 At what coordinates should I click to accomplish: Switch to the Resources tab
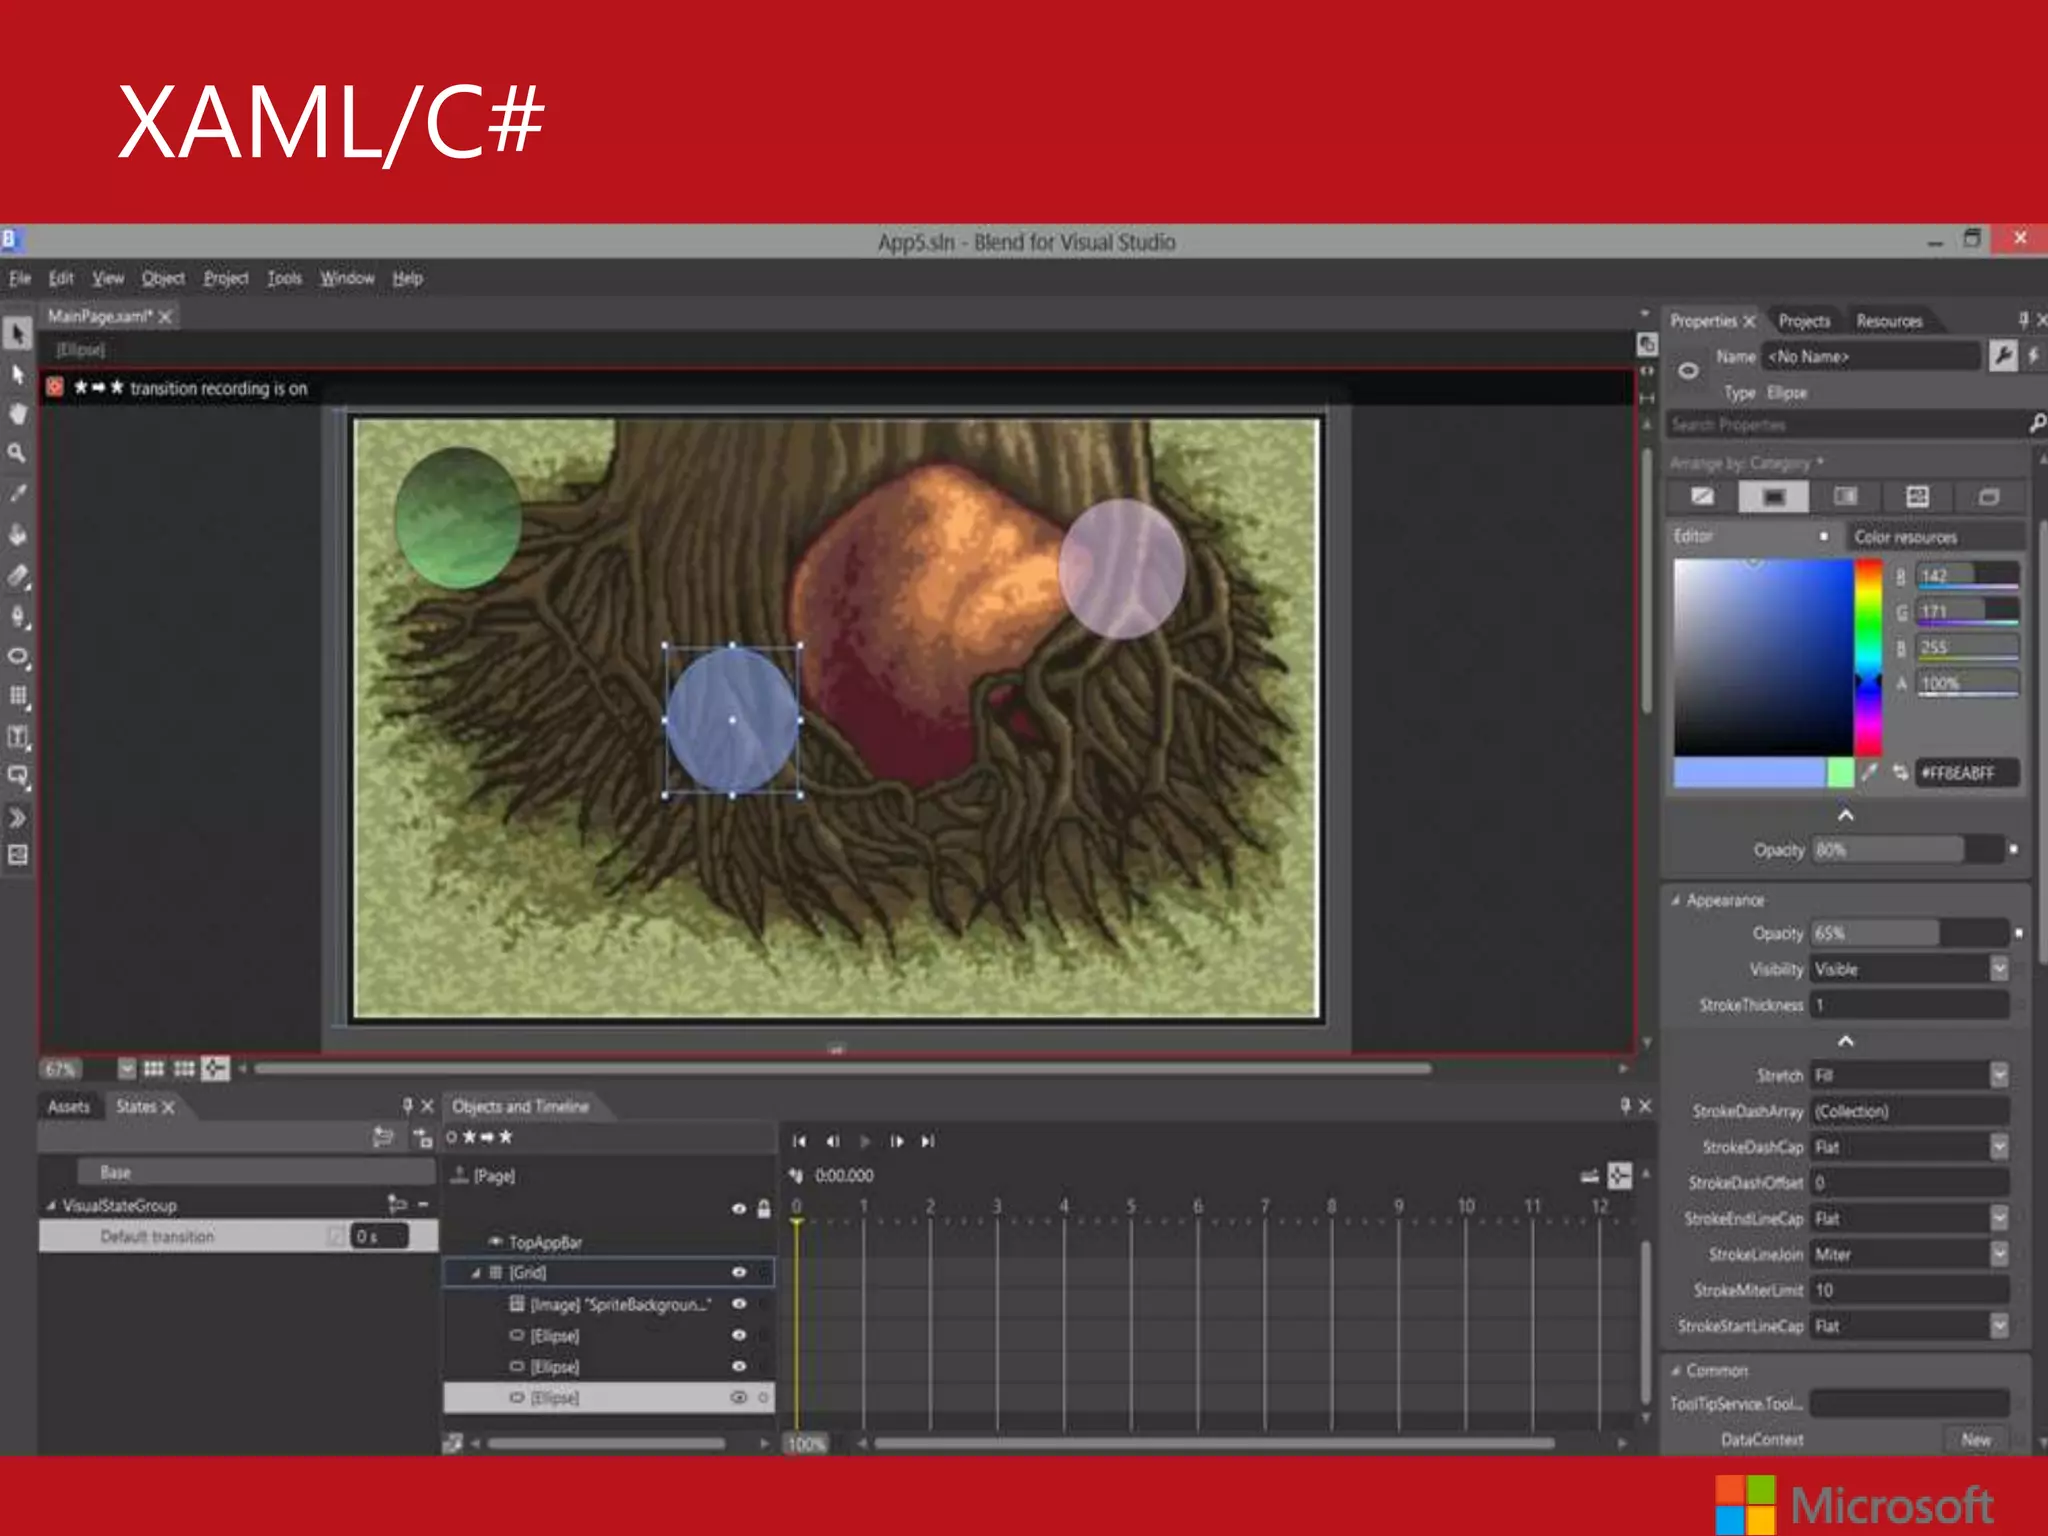(1889, 321)
